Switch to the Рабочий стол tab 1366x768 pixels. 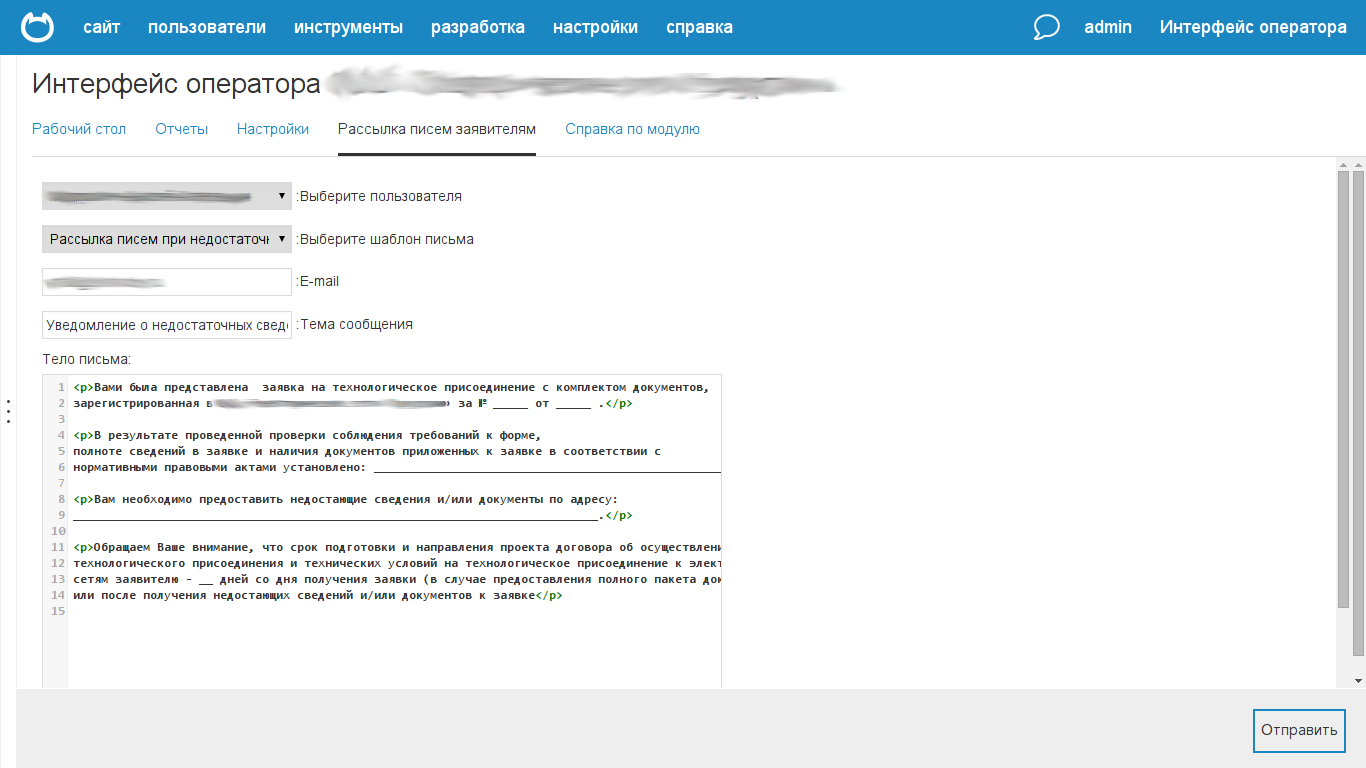(x=79, y=129)
